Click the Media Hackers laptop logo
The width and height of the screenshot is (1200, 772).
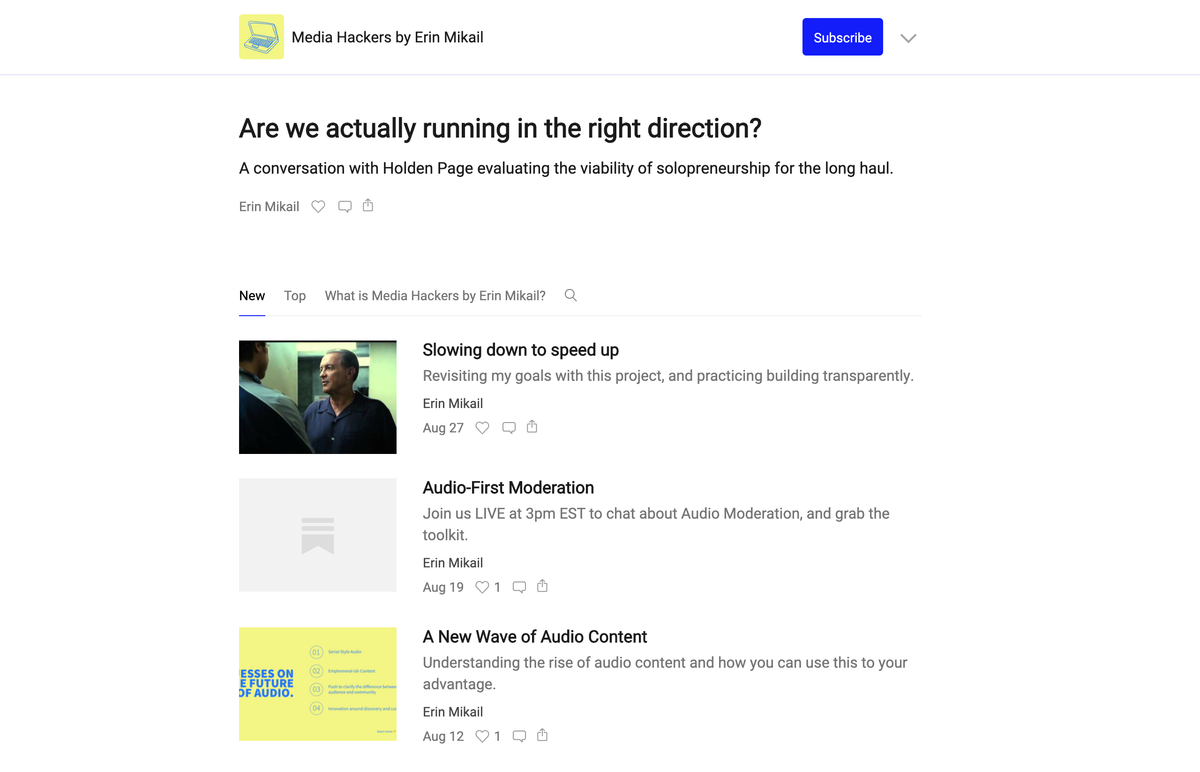tap(261, 37)
